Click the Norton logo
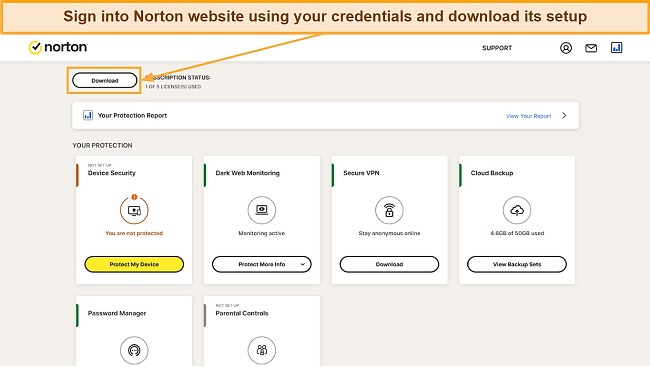Viewport: 650px width, 367px height. click(x=58, y=47)
